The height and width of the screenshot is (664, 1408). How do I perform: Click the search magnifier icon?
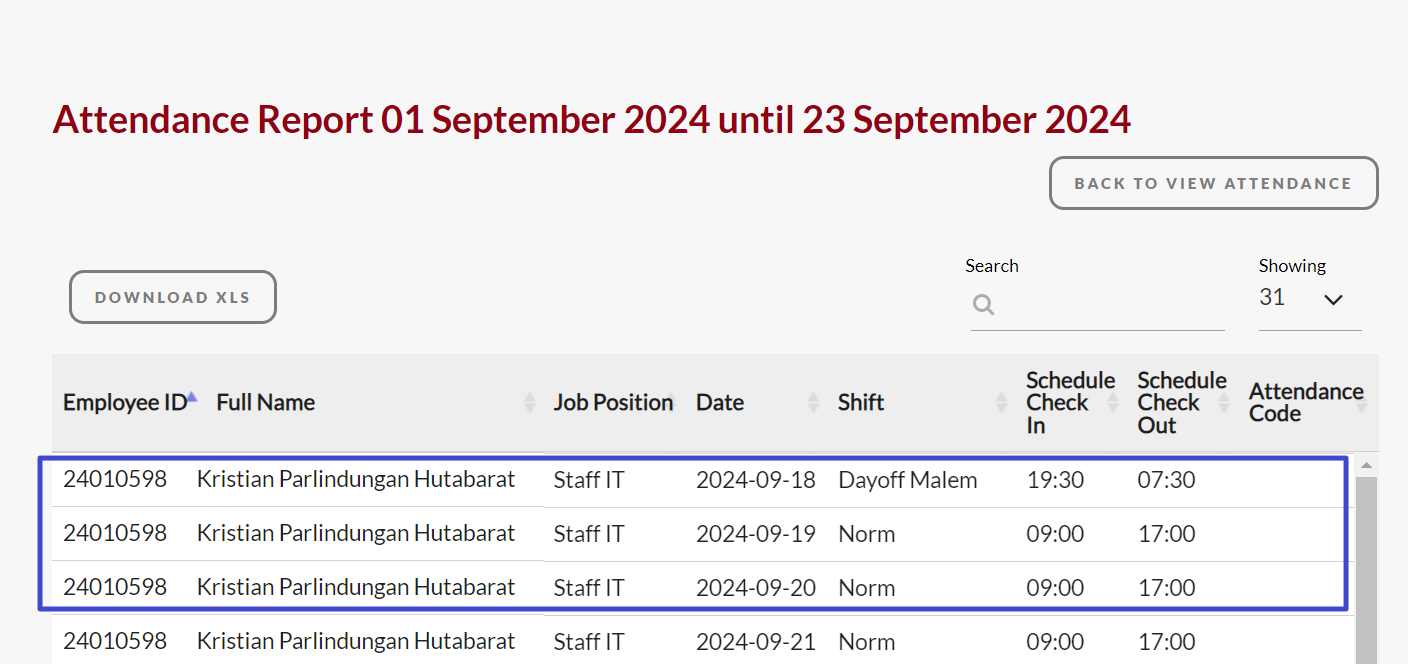pos(984,305)
